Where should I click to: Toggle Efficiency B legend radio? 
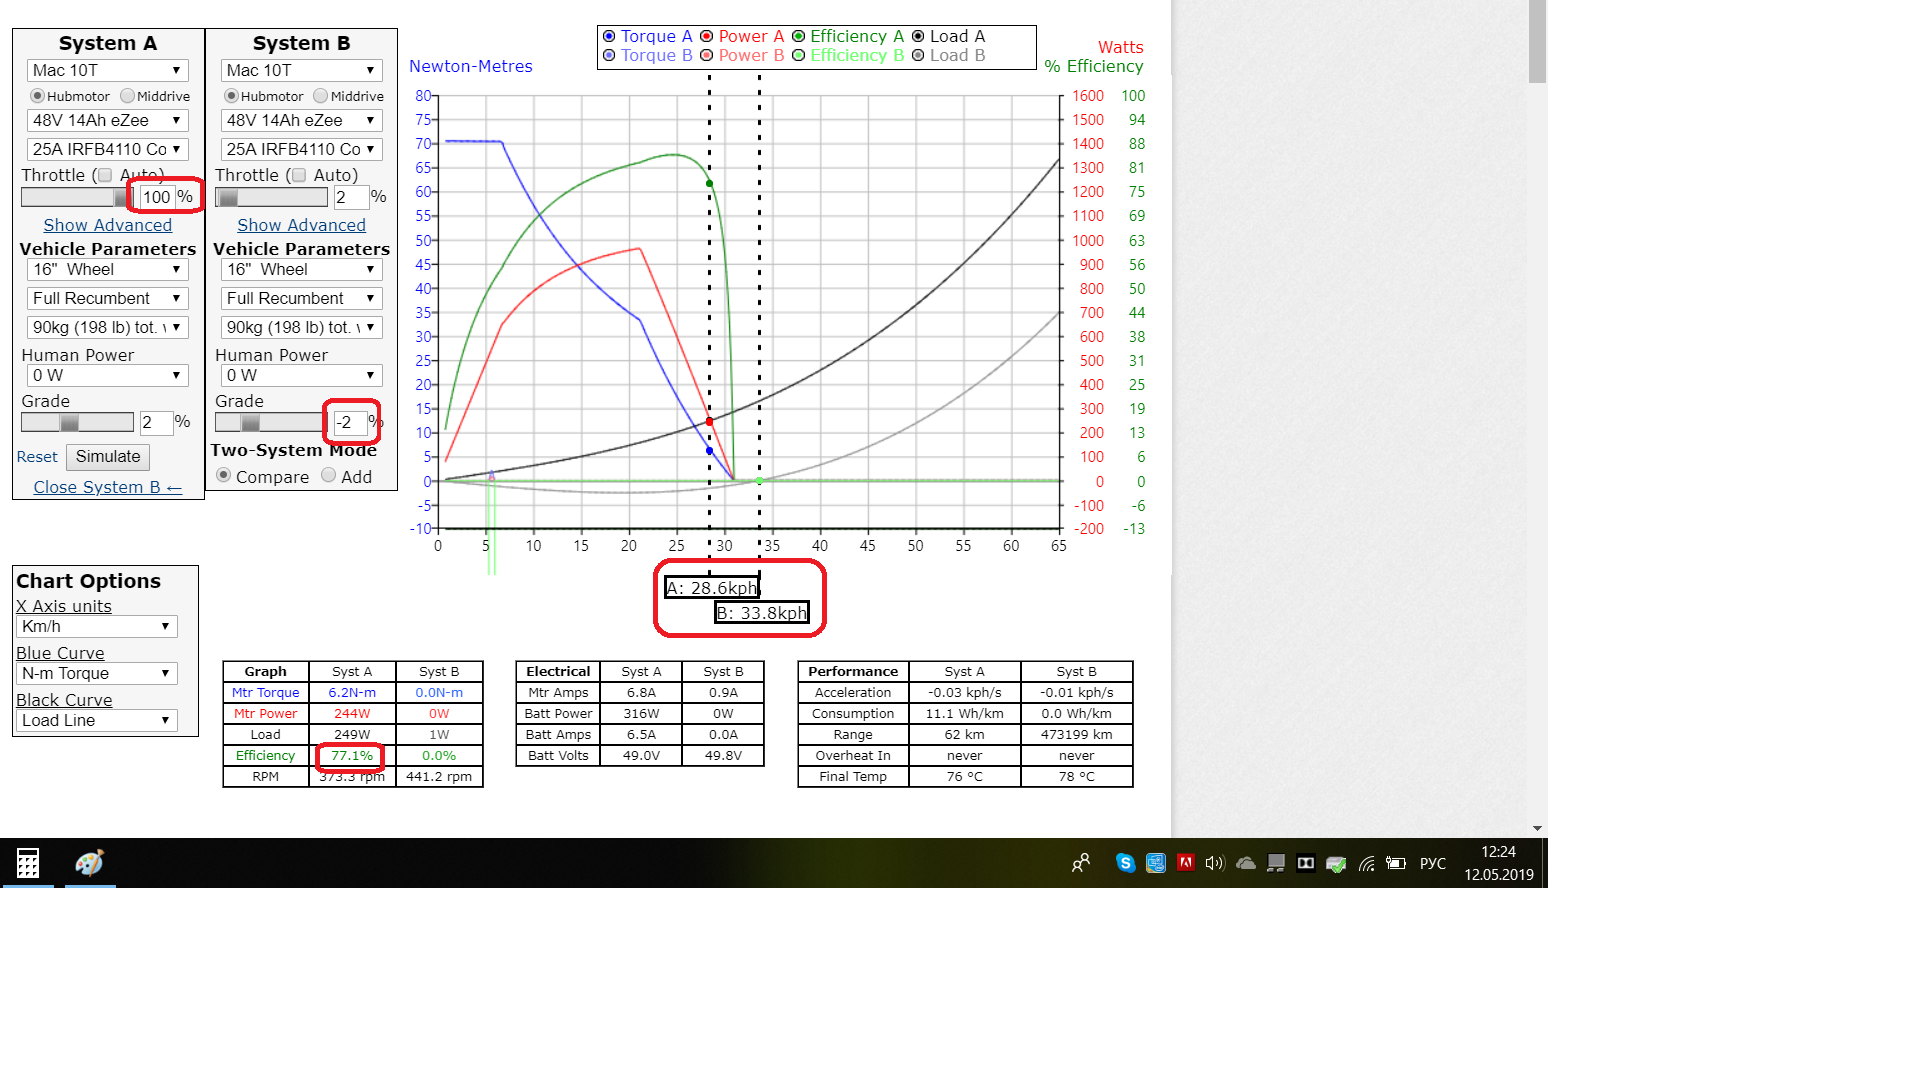click(x=798, y=56)
